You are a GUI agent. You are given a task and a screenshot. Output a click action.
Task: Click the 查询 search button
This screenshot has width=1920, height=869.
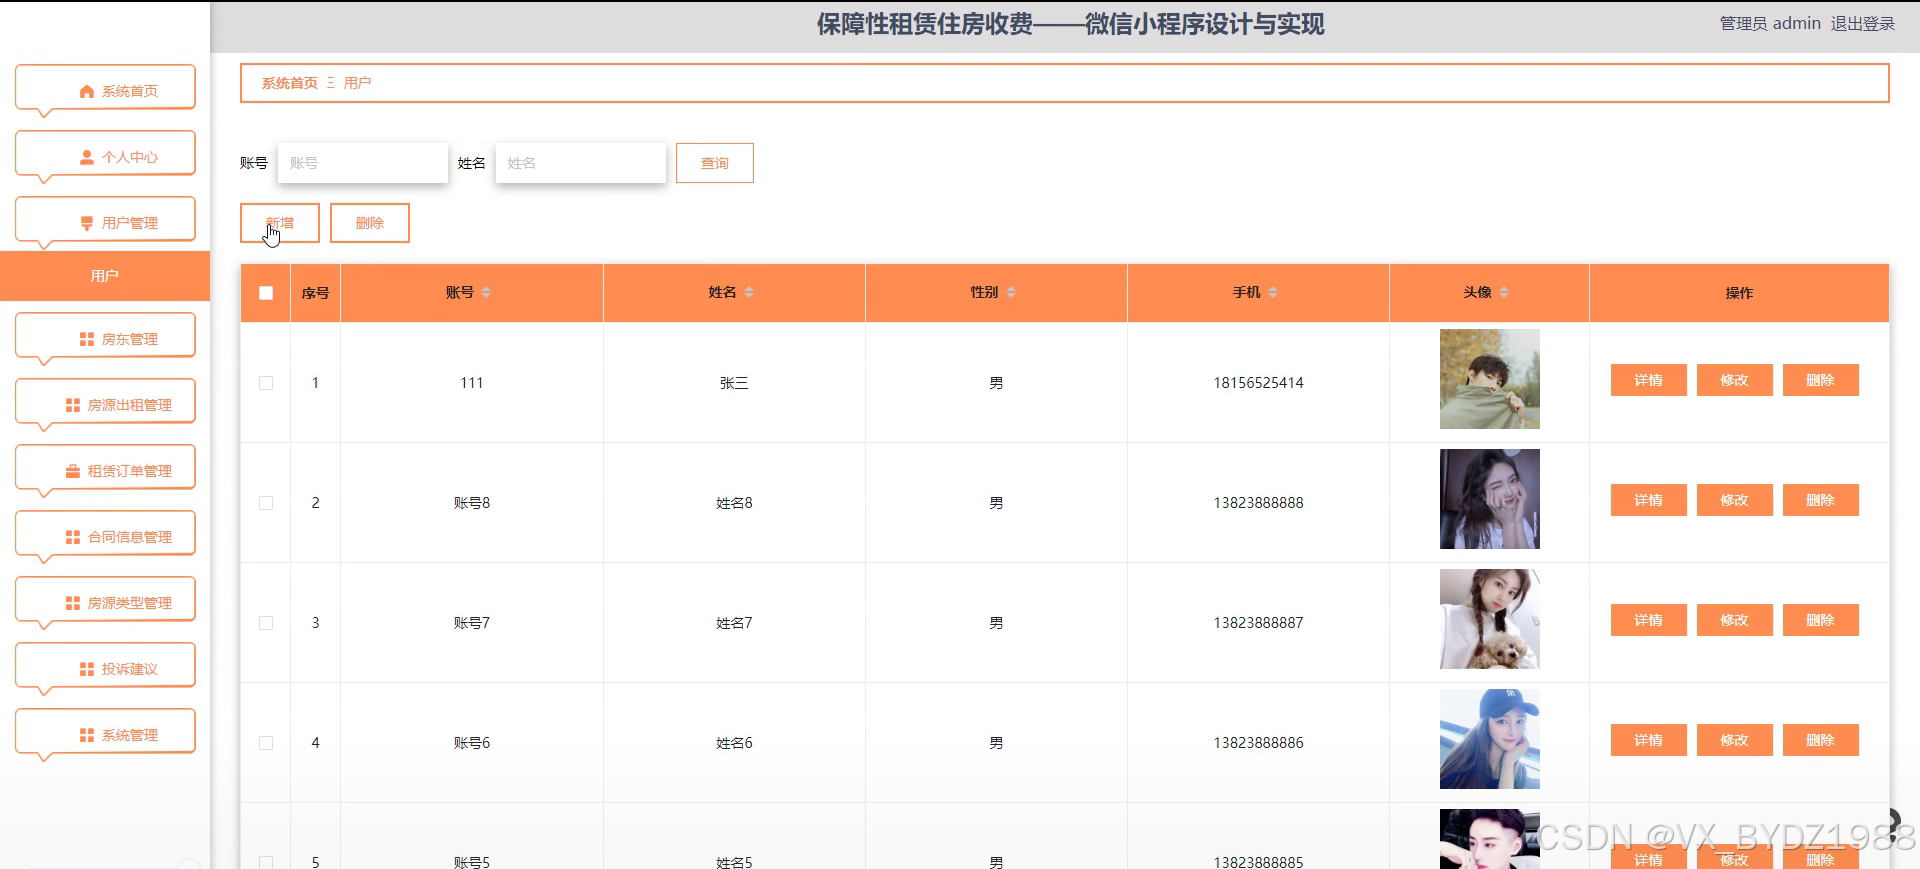715,163
